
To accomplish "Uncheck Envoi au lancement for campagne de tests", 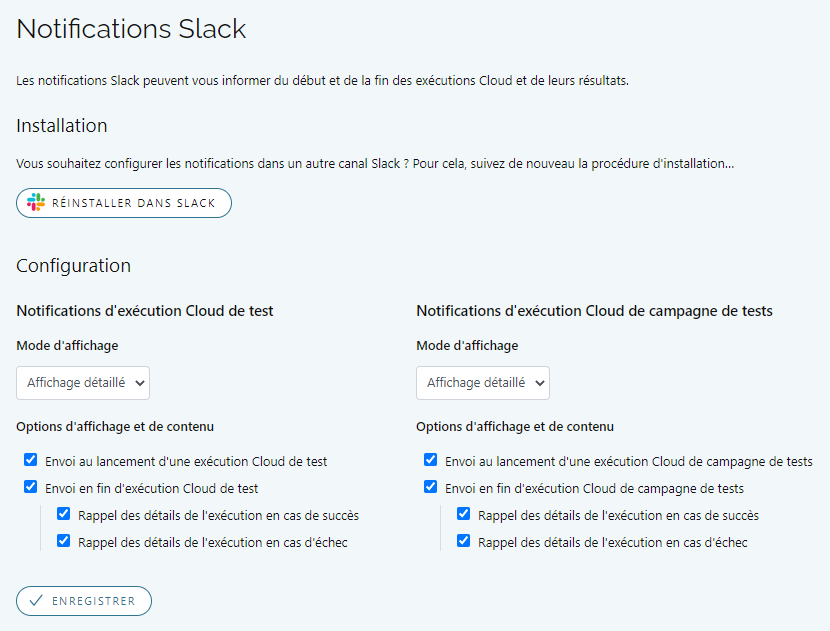I will click(x=430, y=461).
